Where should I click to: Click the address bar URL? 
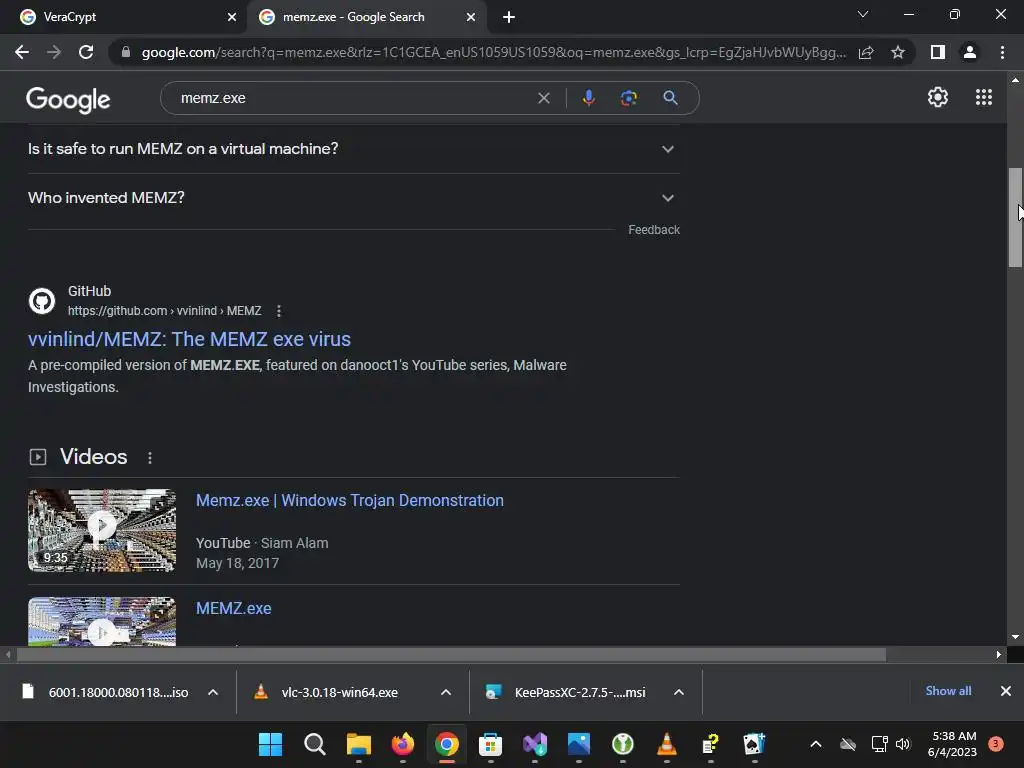[494, 52]
